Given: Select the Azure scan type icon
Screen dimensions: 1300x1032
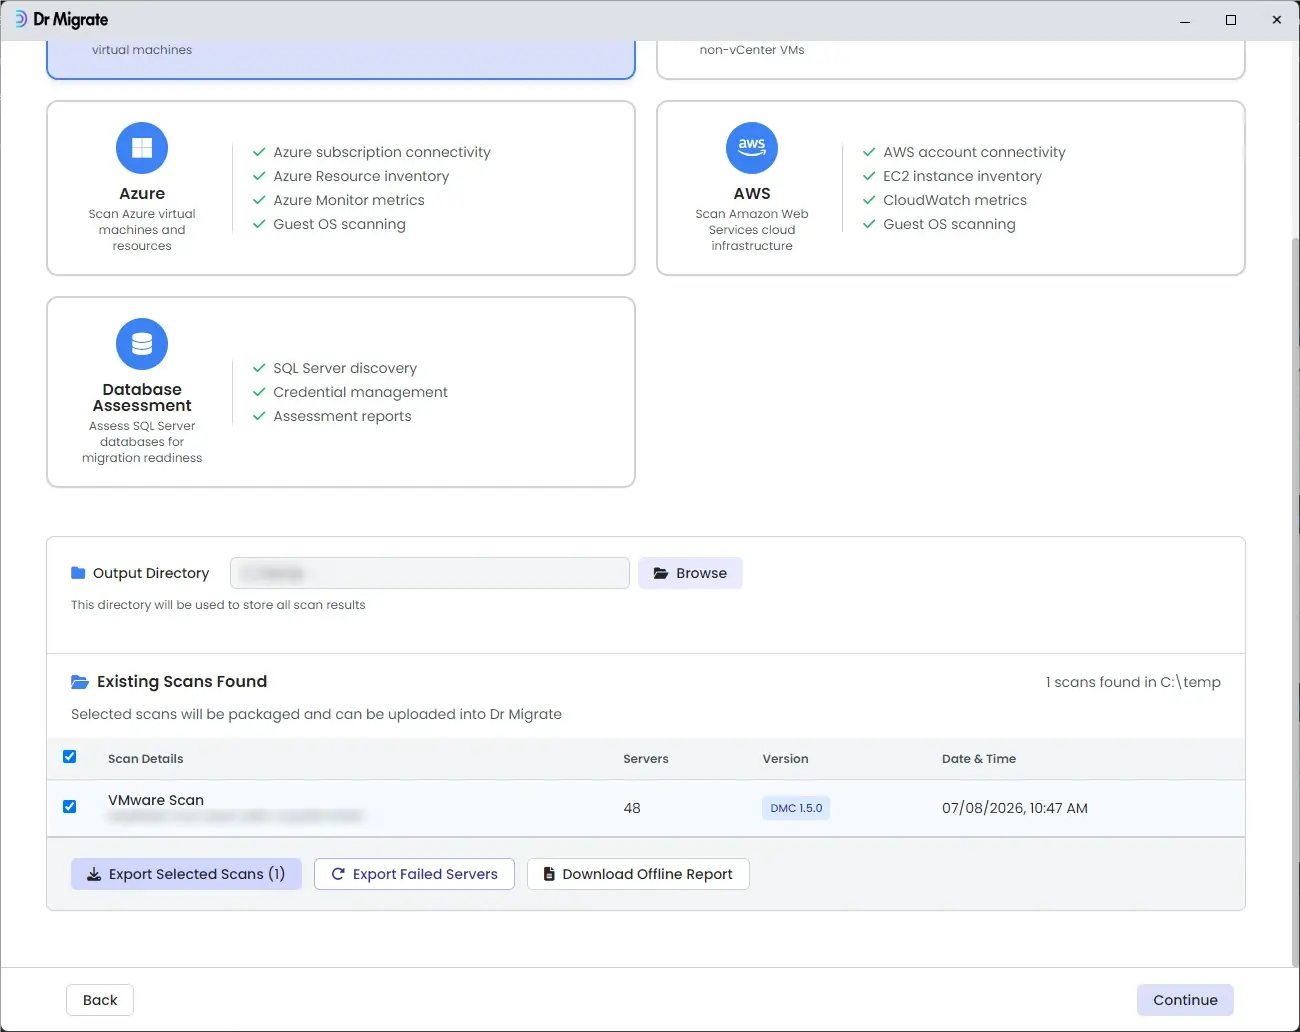Looking at the screenshot, I should [x=142, y=148].
